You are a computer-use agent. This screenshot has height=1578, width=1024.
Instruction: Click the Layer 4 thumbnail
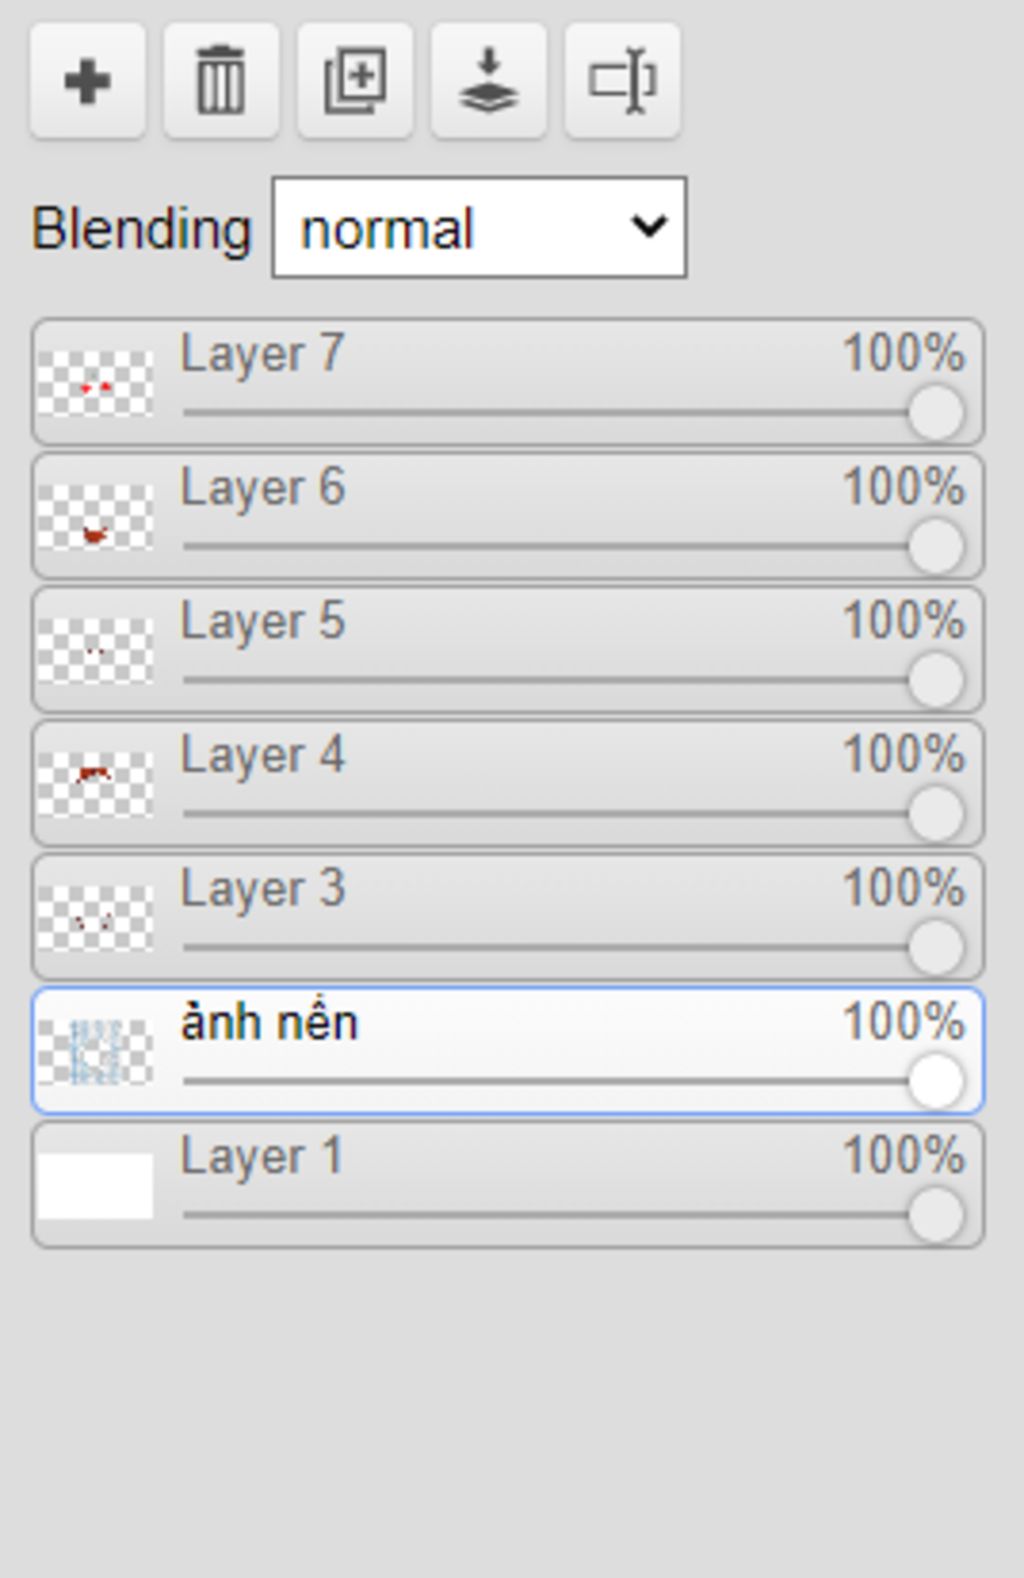point(95,784)
